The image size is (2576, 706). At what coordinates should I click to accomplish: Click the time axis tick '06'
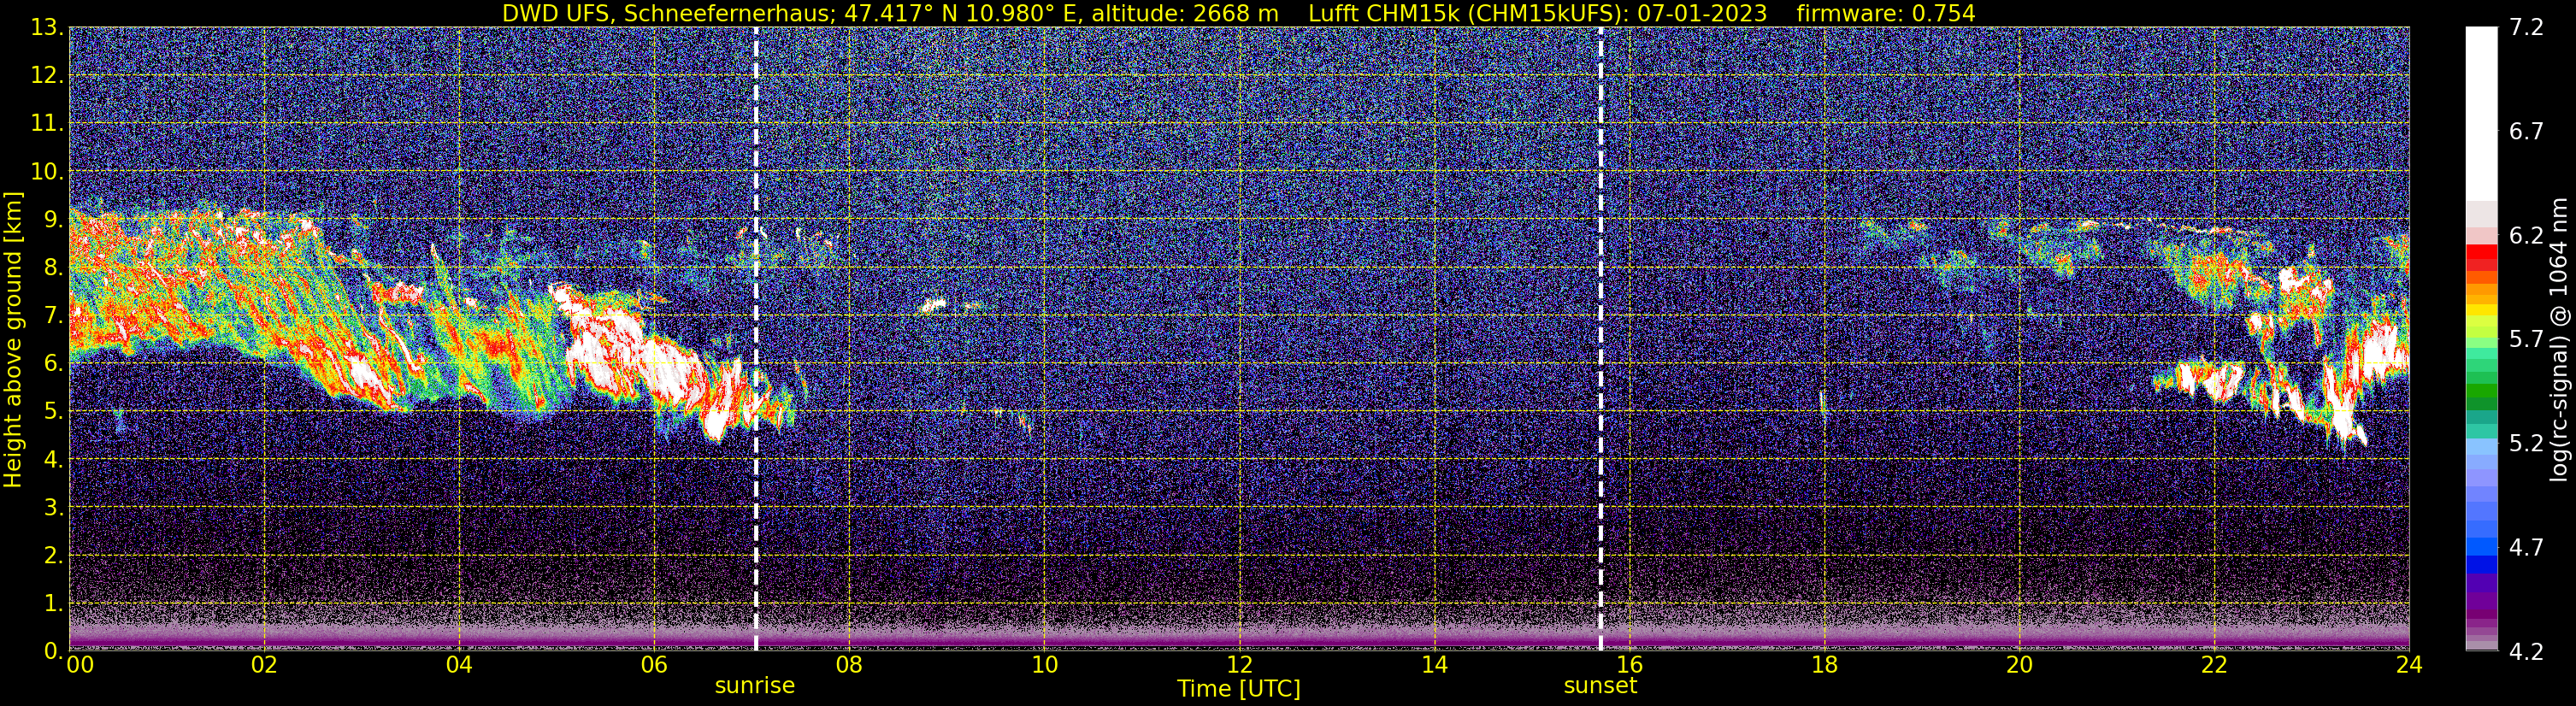tap(654, 665)
